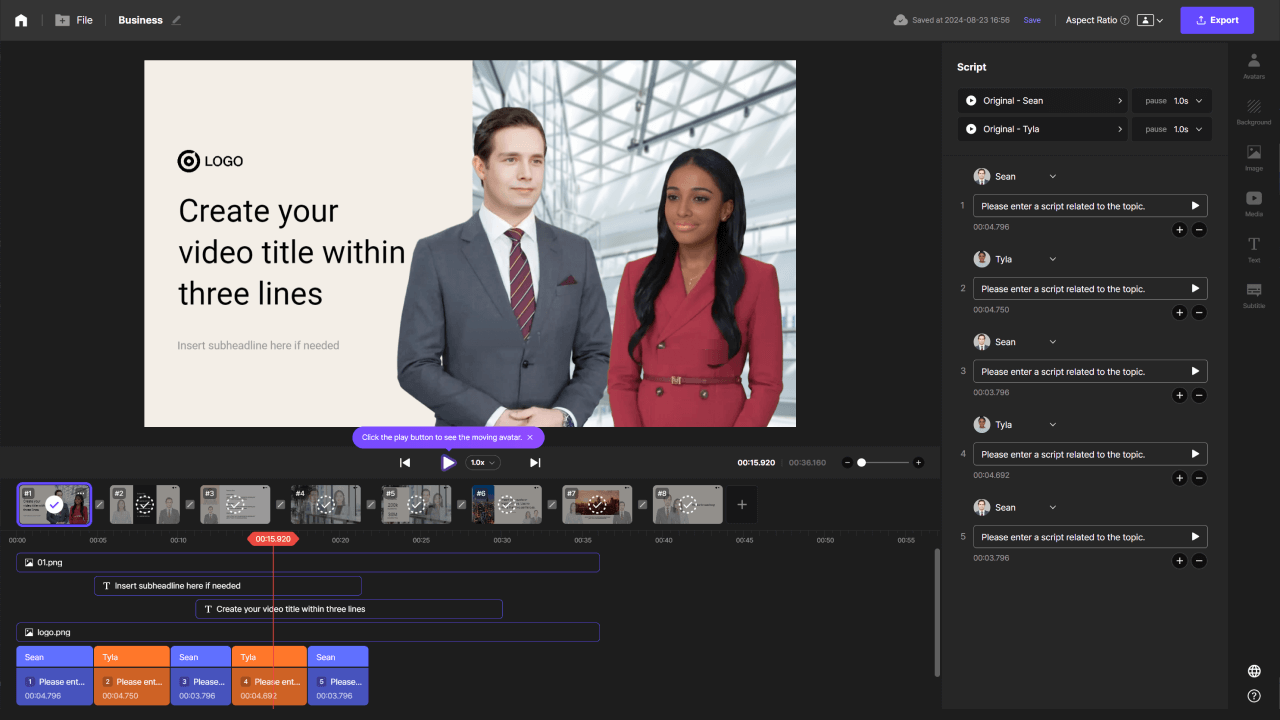Add a script line after script 4

[1179, 478]
